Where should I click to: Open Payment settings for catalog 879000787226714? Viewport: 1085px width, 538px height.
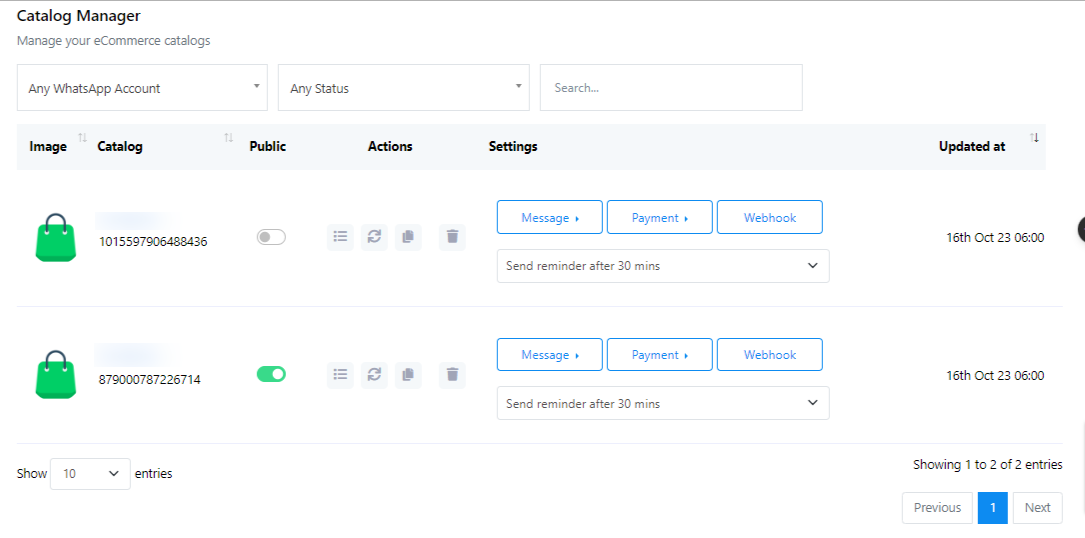point(659,355)
